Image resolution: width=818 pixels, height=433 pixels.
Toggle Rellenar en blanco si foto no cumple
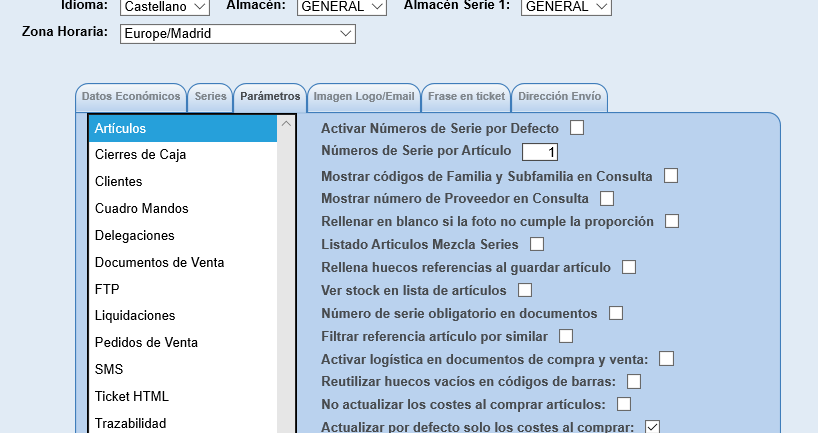(x=672, y=221)
